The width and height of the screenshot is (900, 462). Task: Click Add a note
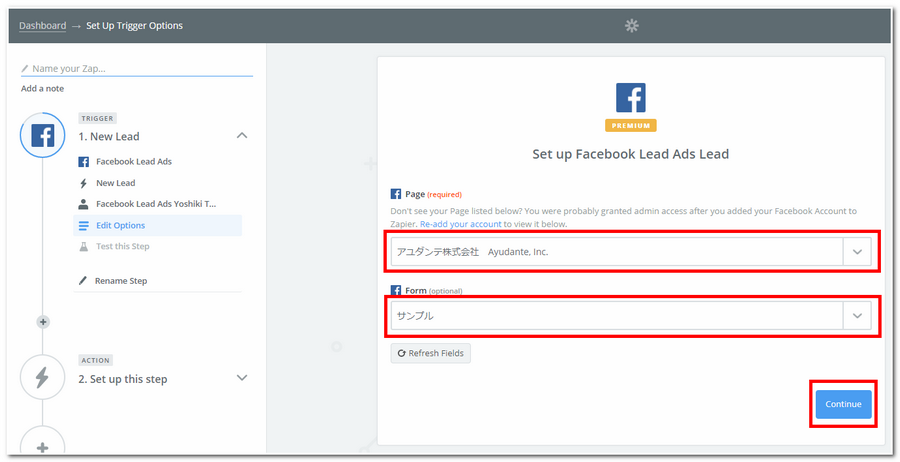42,88
